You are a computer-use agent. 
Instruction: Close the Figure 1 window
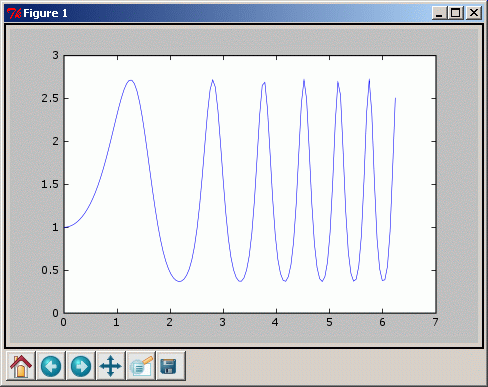pyautogui.click(x=473, y=13)
